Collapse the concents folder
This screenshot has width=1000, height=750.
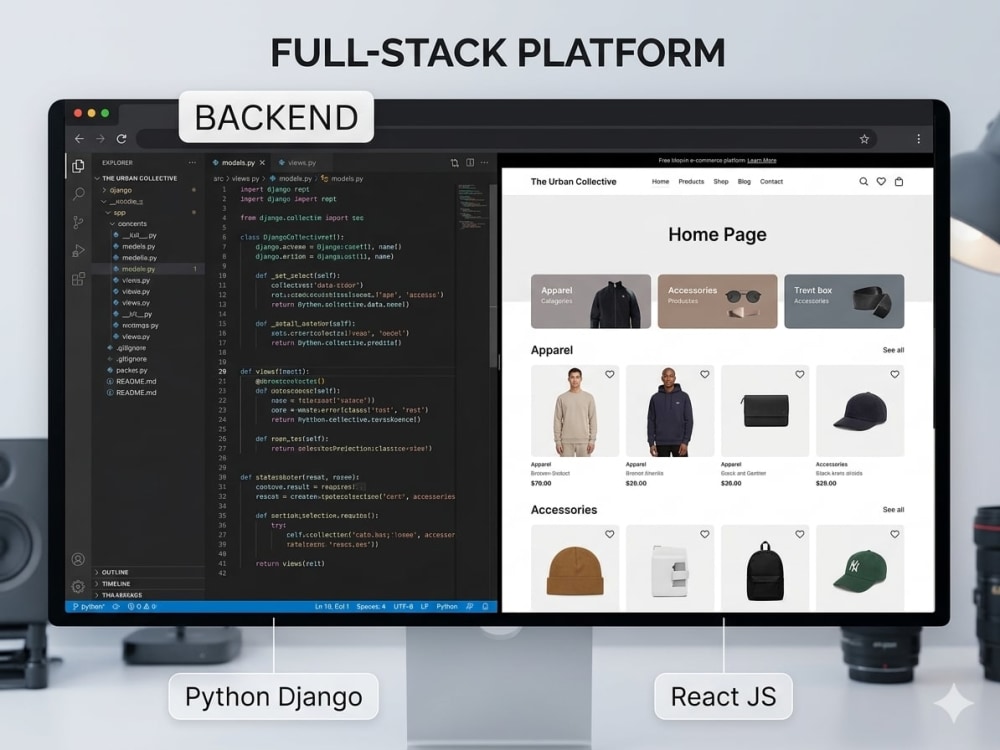128,224
